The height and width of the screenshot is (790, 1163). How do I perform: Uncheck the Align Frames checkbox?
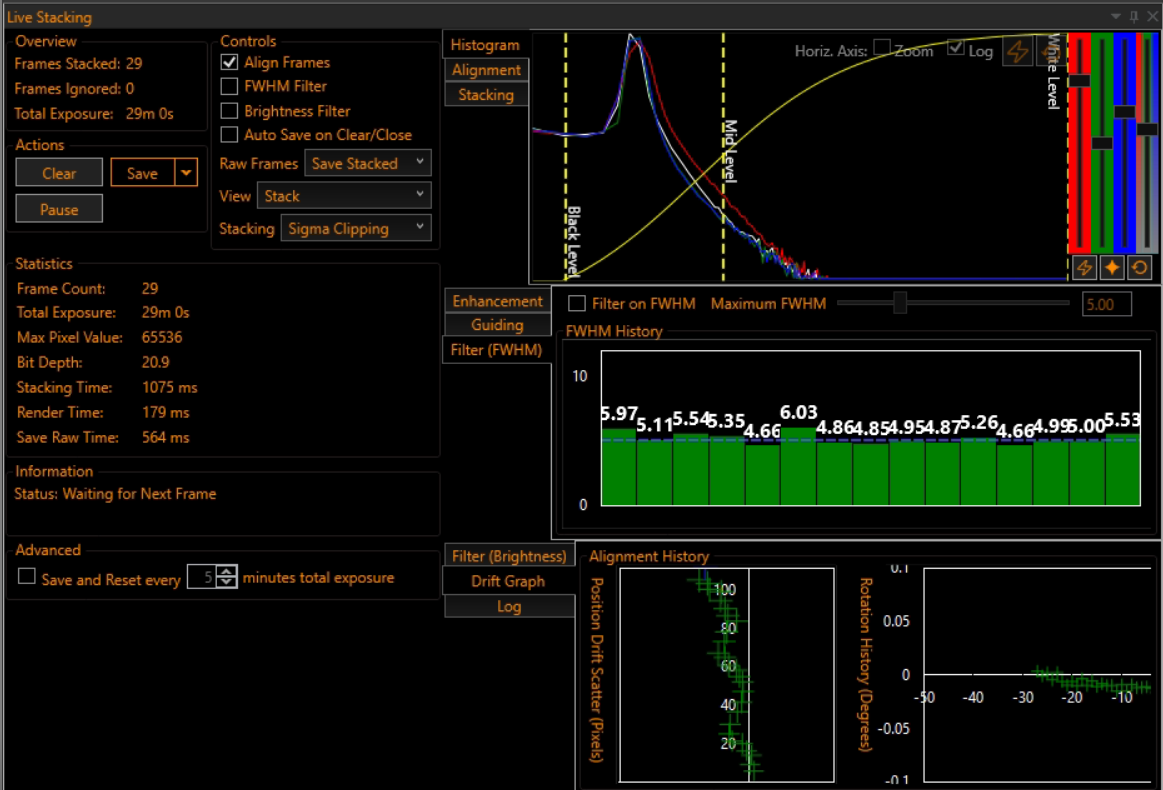[229, 62]
